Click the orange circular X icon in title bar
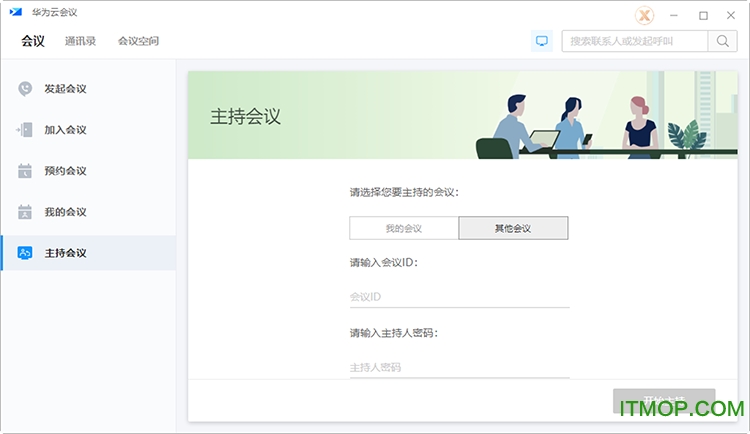 click(x=646, y=15)
